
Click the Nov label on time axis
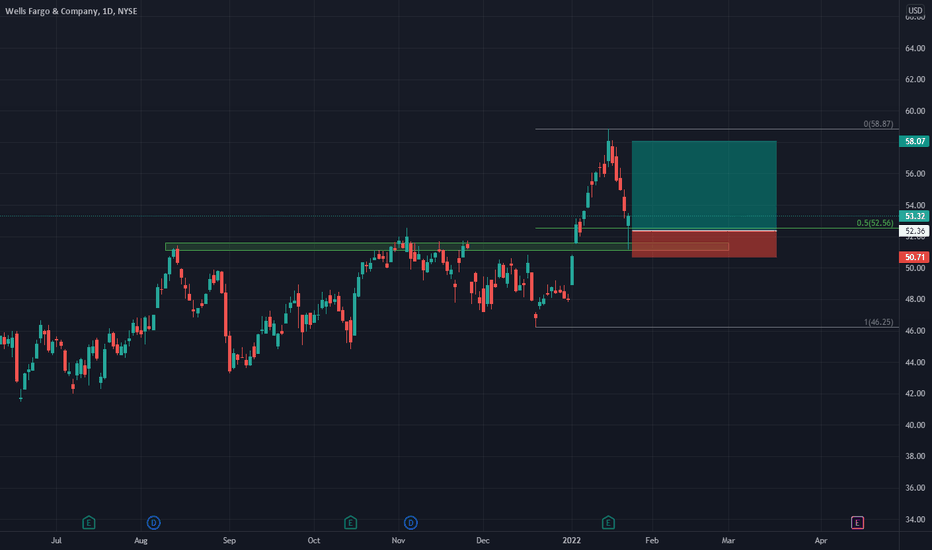(398, 540)
